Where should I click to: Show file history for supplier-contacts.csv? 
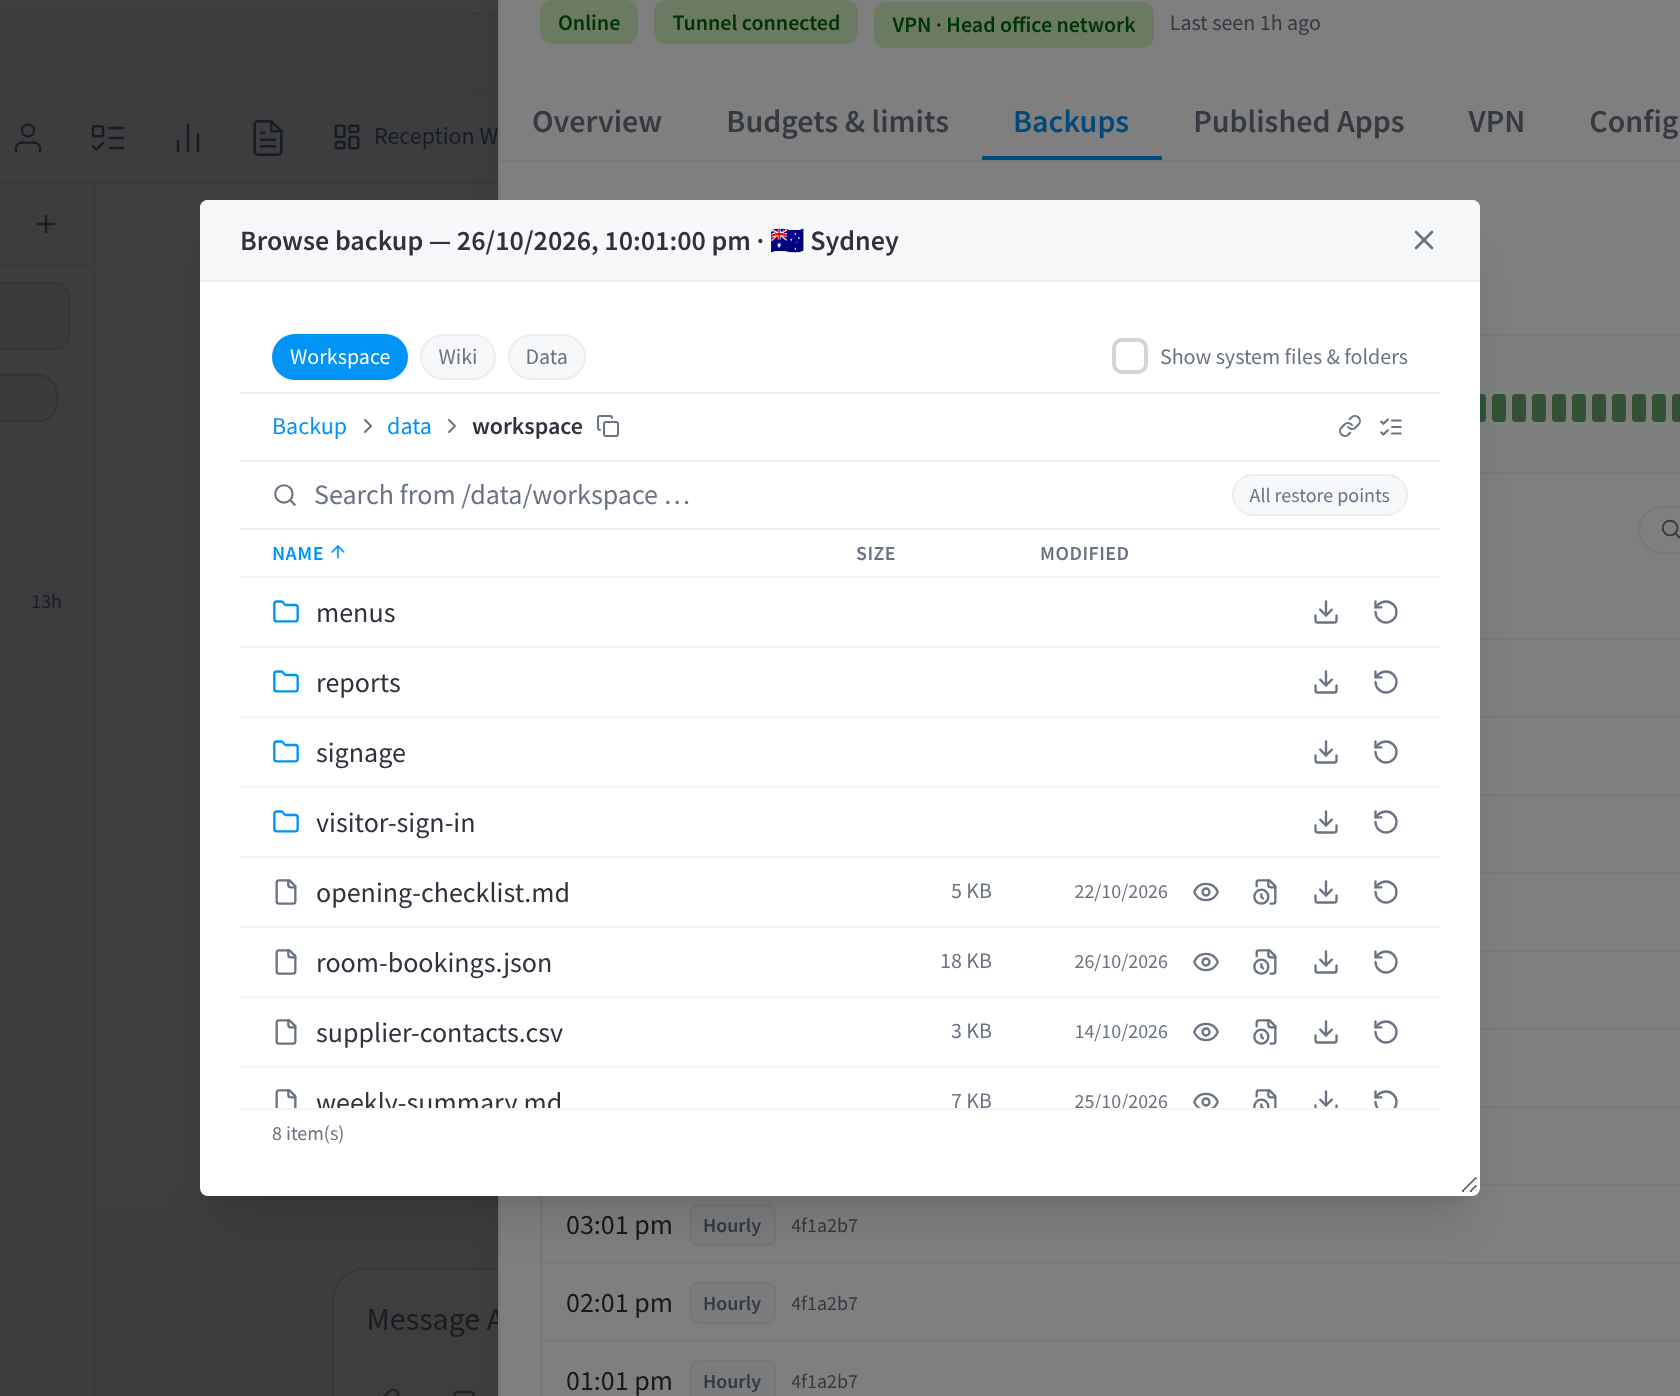tap(1266, 1032)
